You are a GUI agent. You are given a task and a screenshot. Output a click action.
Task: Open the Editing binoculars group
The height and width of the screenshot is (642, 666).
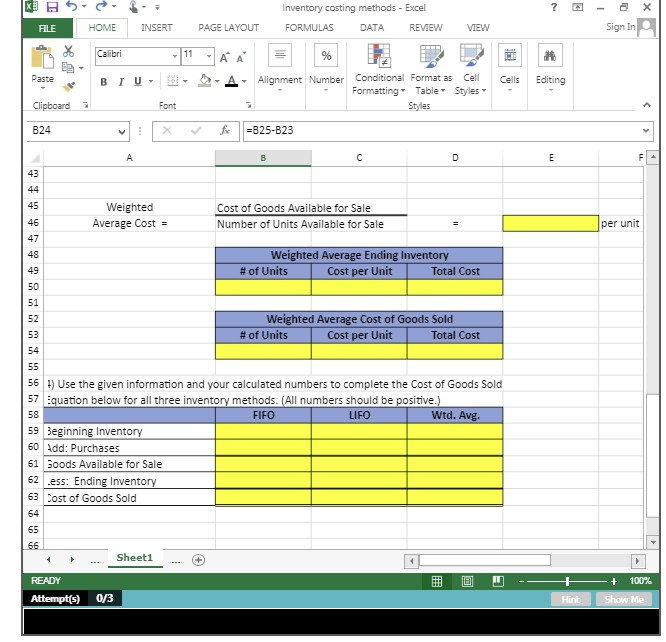click(x=550, y=55)
